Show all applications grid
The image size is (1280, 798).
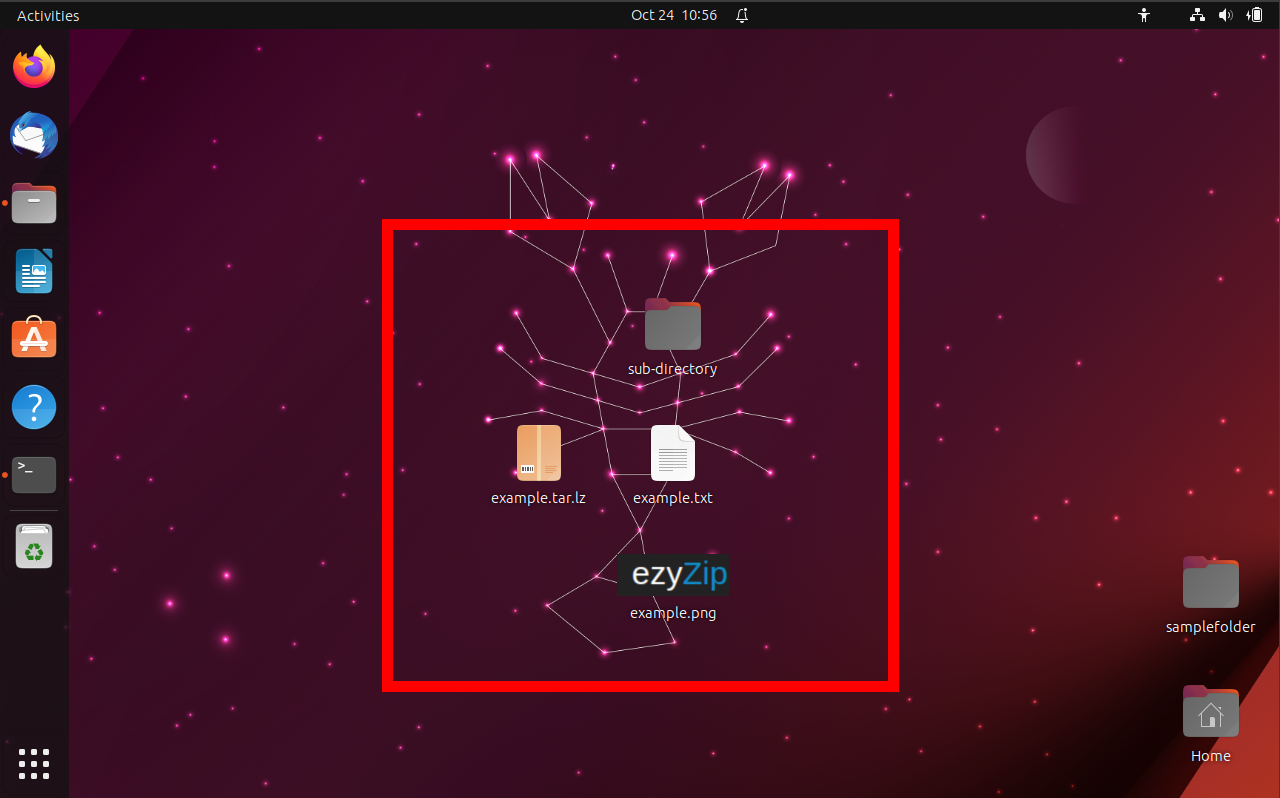pyautogui.click(x=33, y=764)
